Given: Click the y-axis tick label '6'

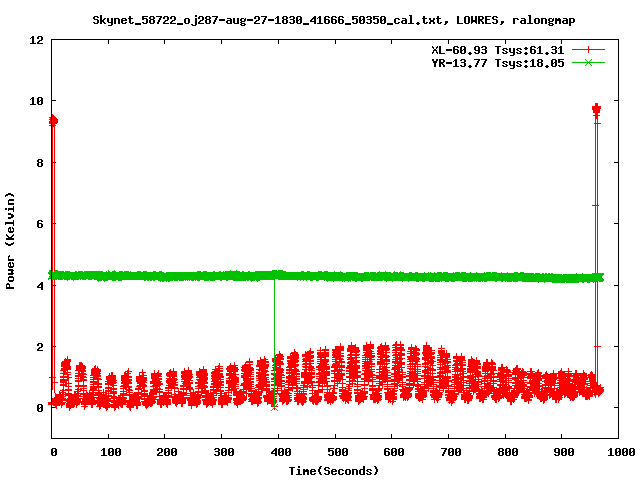Looking at the screenshot, I should [x=40, y=224].
